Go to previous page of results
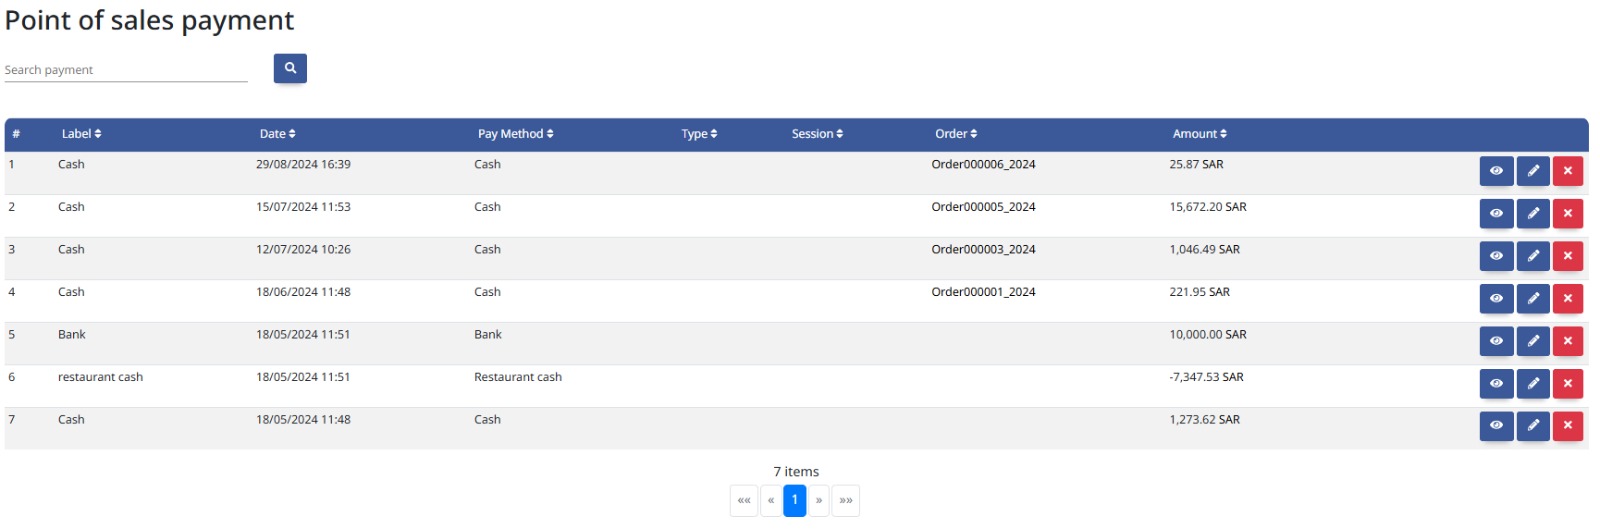 point(771,500)
